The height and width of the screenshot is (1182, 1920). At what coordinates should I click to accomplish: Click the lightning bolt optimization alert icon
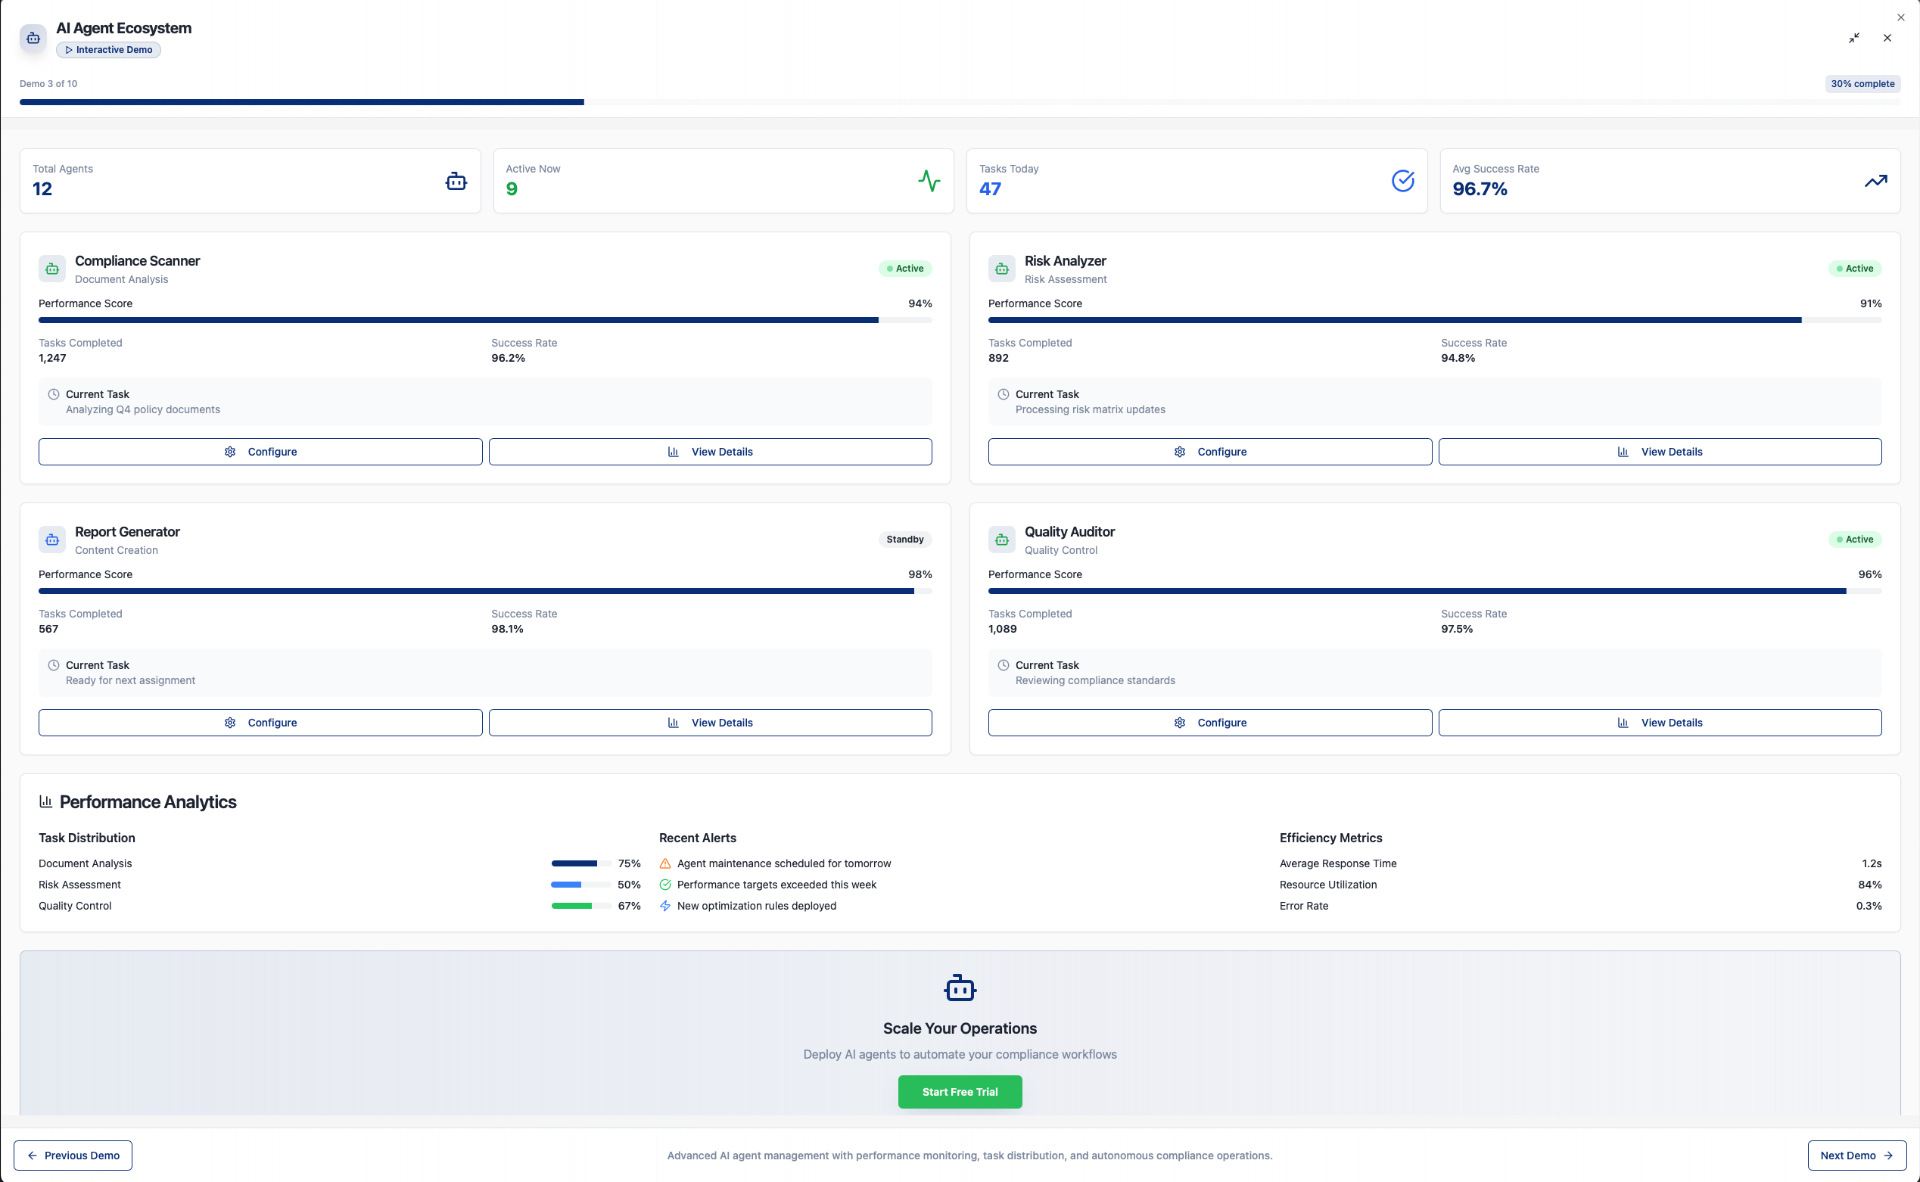(x=665, y=906)
